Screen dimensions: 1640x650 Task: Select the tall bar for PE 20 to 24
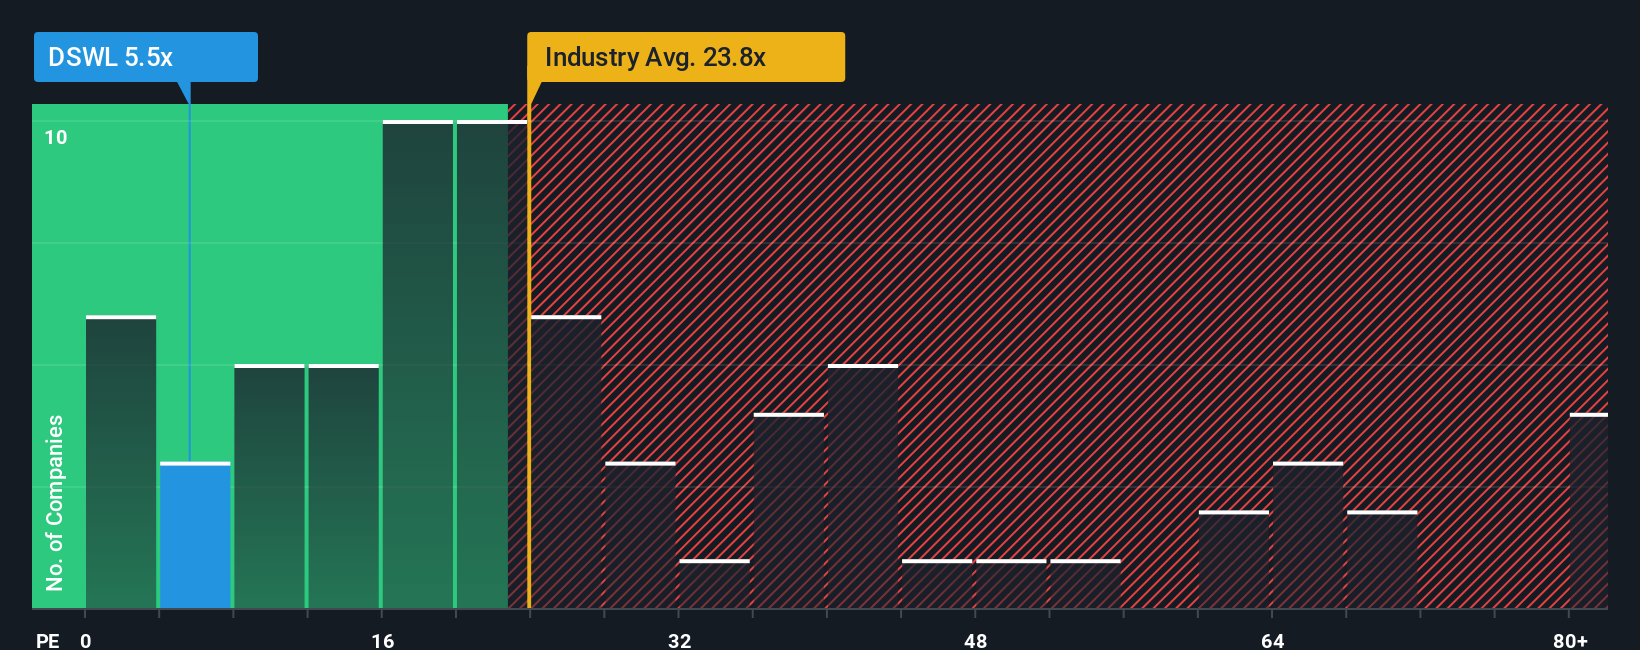pos(492,364)
